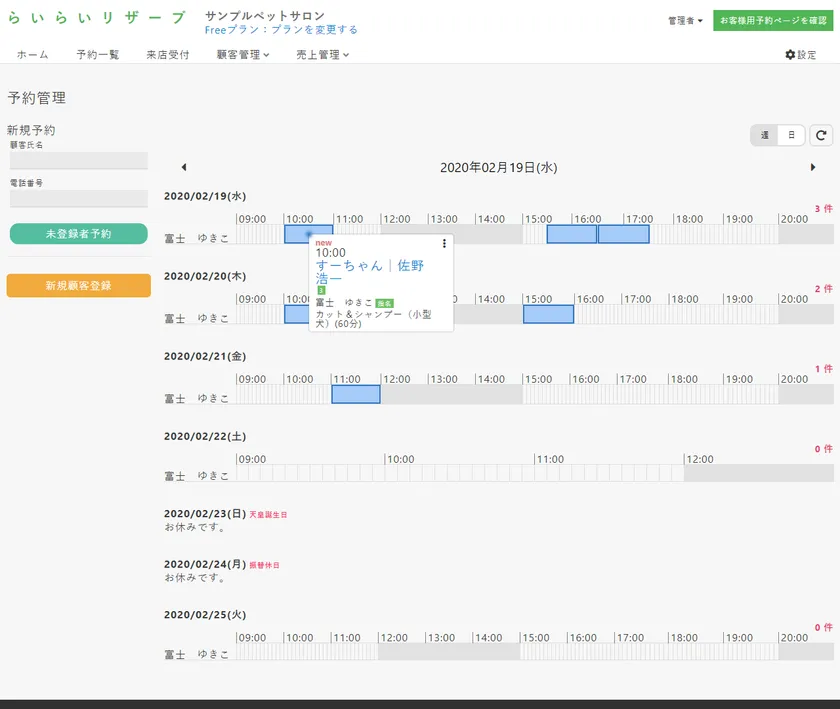Select the 16:00 booking block on 02/19
The height and width of the screenshot is (709, 840).
pyautogui.click(x=572, y=234)
